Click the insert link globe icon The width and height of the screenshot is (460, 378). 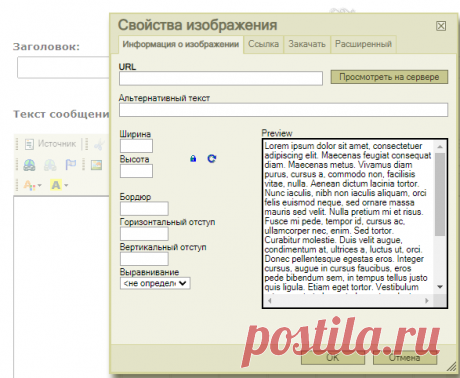[x=29, y=165]
